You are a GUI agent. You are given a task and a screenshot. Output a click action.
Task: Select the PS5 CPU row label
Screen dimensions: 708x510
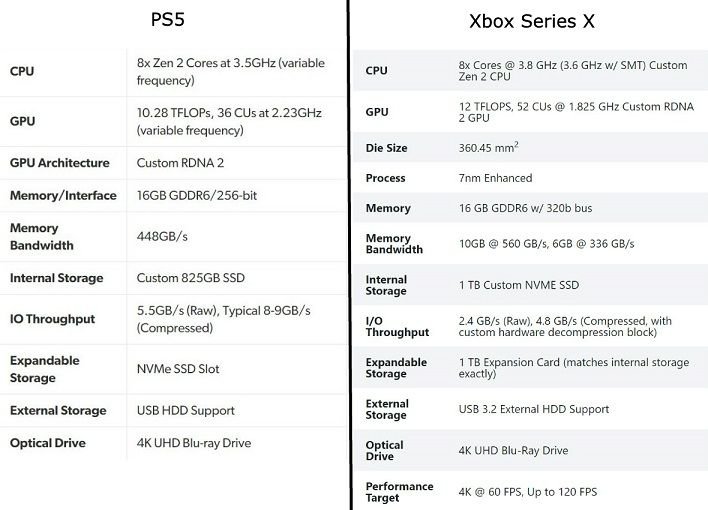(22, 71)
